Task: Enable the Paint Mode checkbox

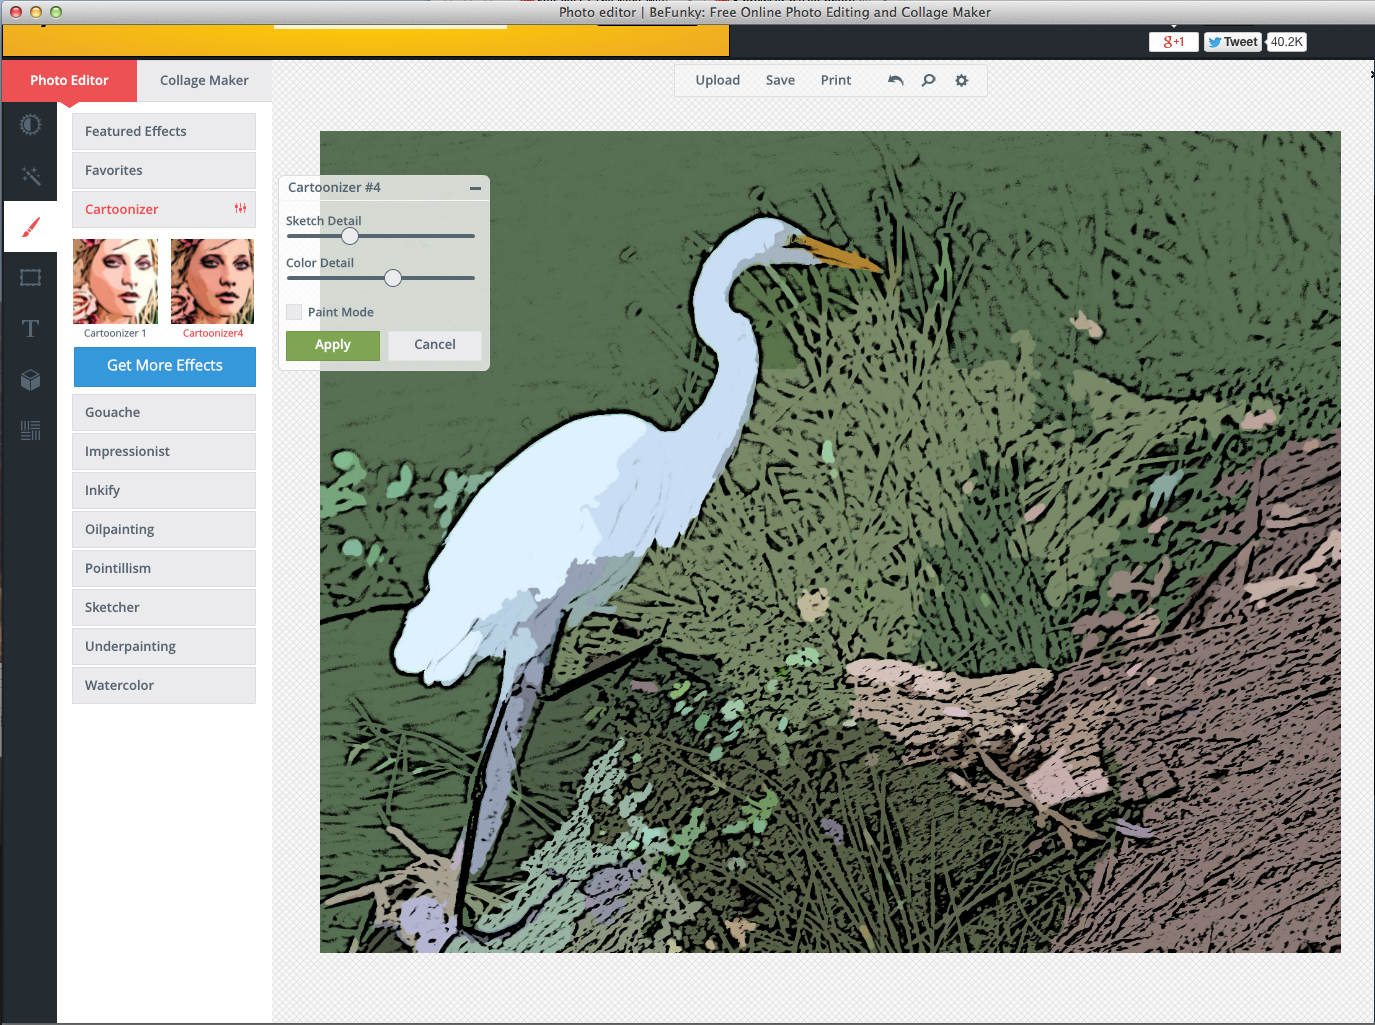Action: pos(294,312)
